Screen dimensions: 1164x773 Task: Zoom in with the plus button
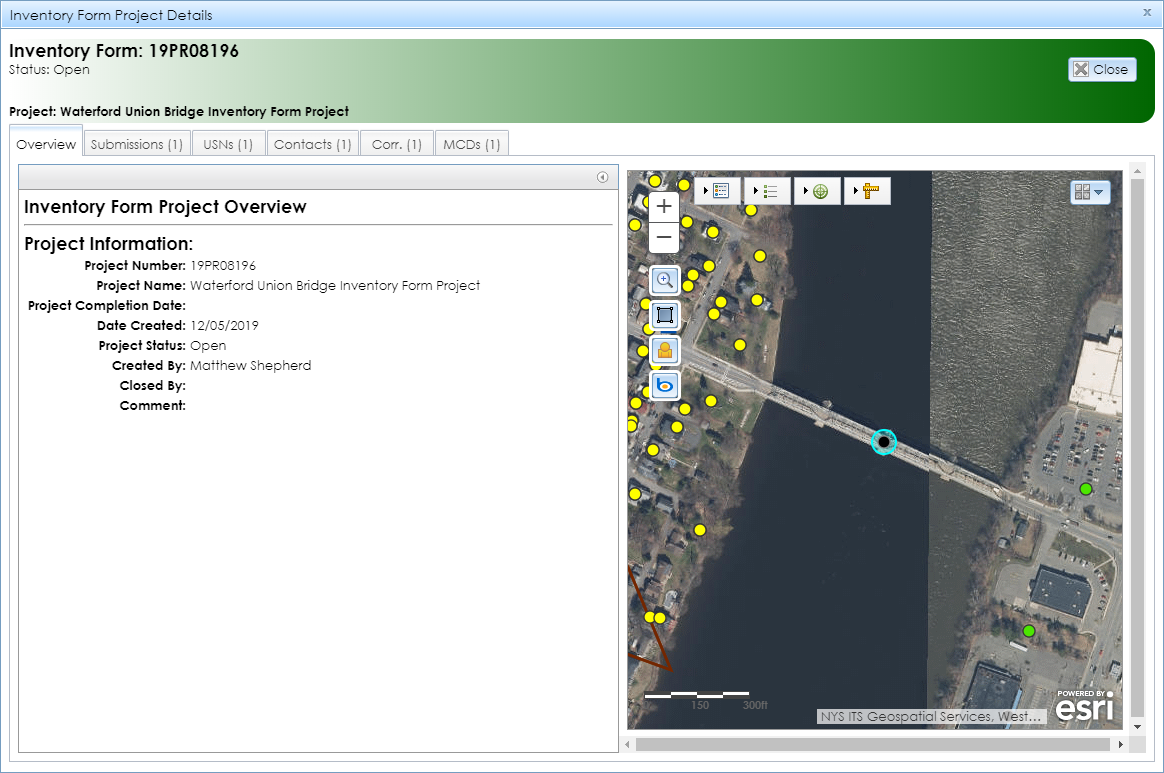point(664,206)
